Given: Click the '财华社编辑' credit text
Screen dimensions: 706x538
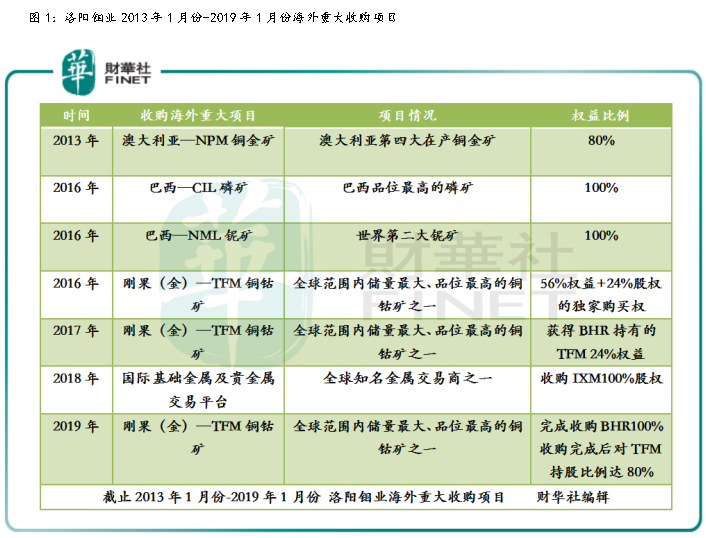Looking at the screenshot, I should pyautogui.click(x=573, y=497).
